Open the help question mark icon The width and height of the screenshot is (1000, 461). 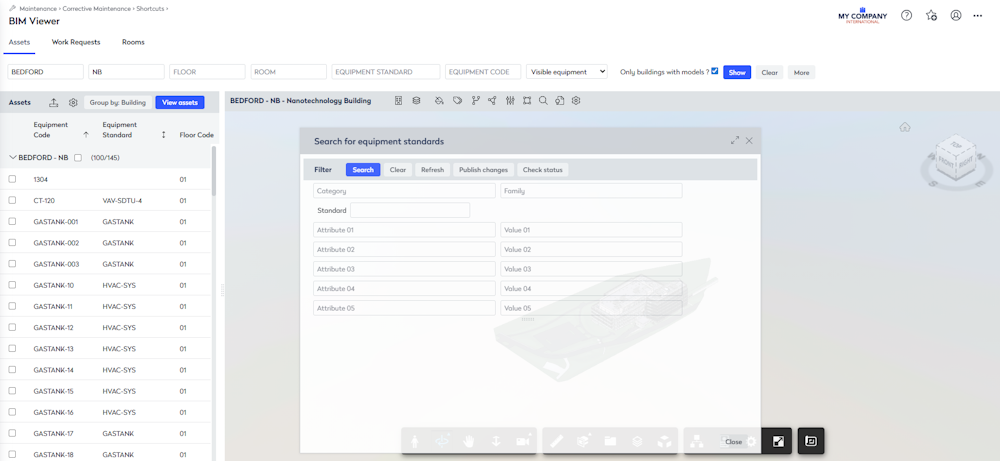(x=906, y=15)
